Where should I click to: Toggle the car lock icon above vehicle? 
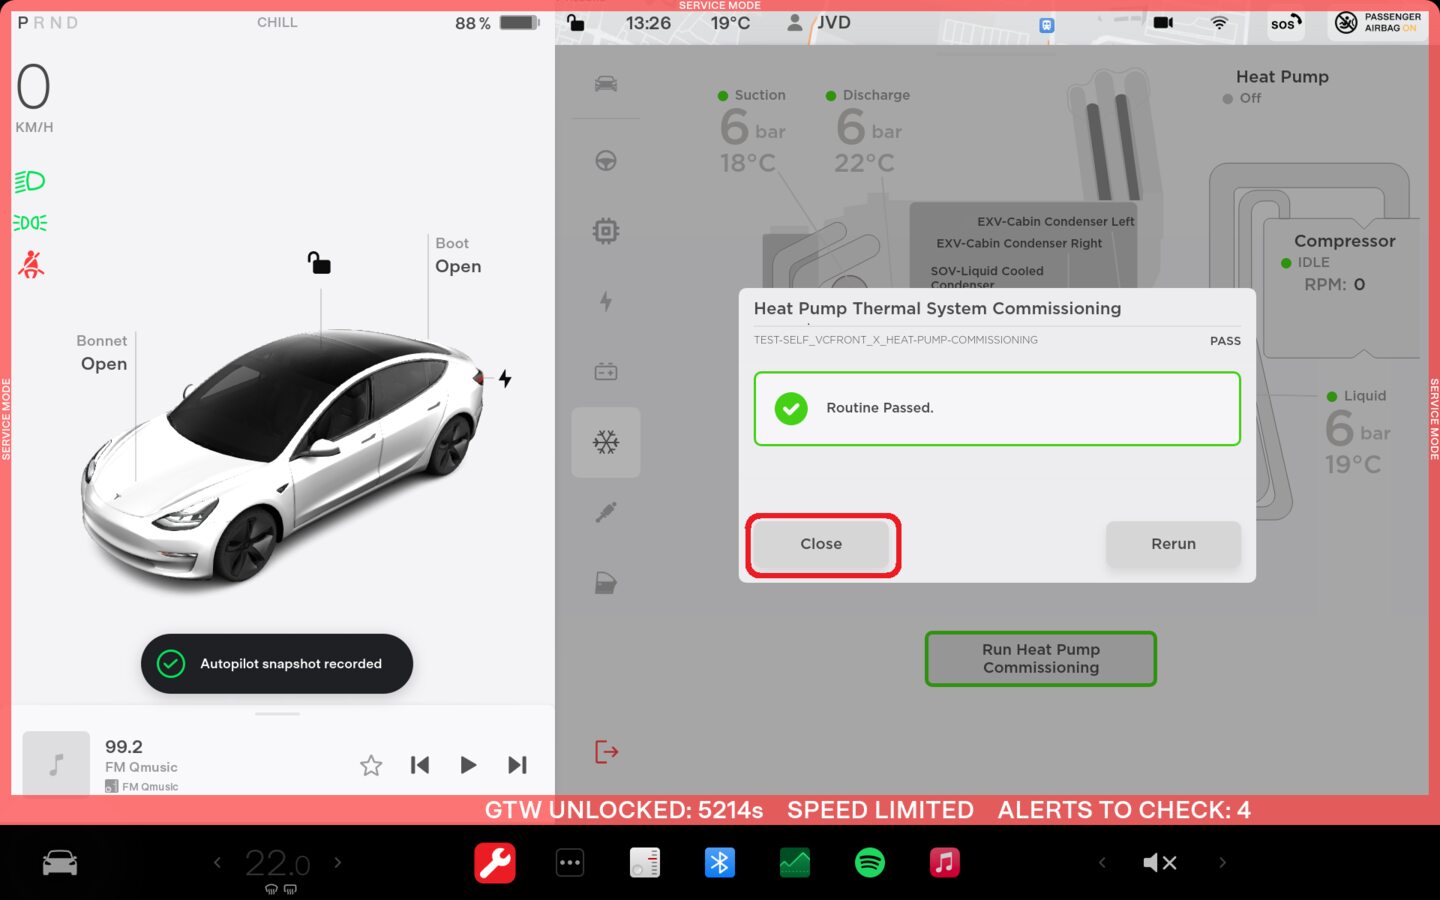tap(319, 263)
